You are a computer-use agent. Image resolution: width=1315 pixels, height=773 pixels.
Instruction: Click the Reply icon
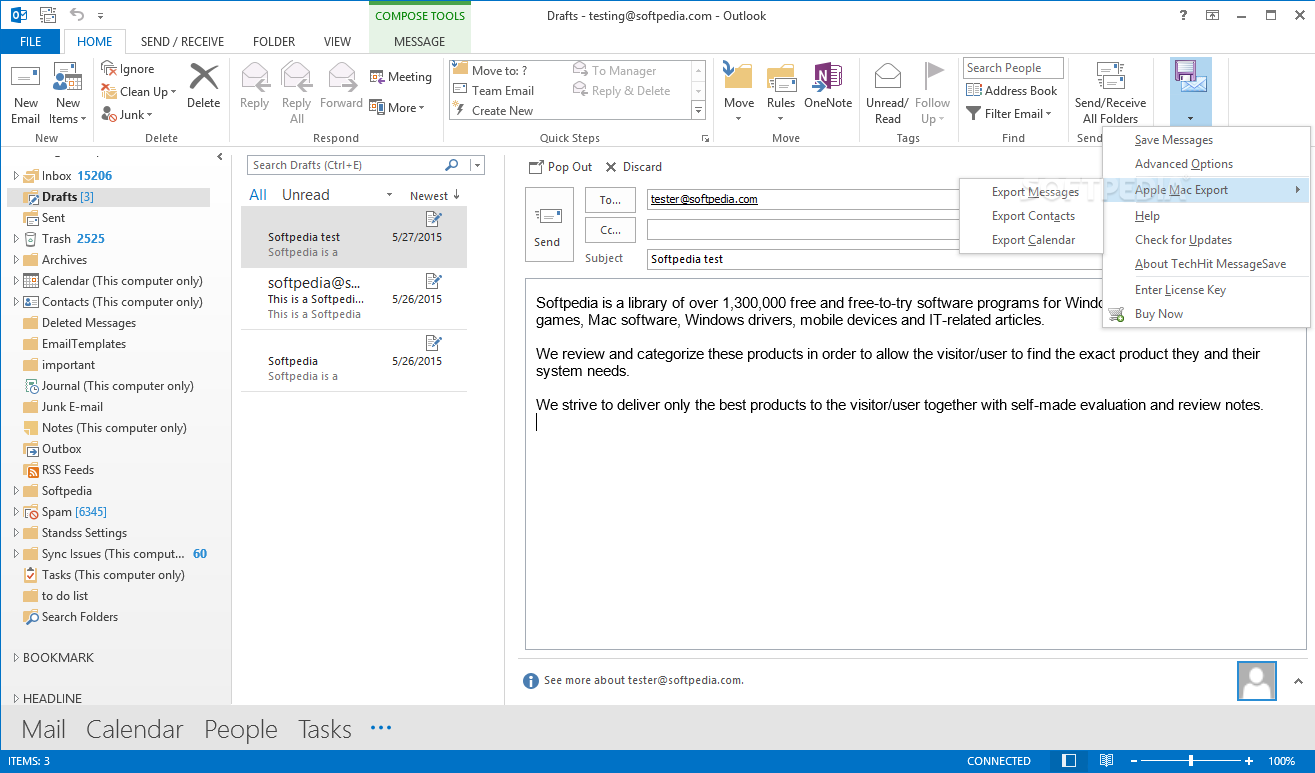click(x=254, y=78)
